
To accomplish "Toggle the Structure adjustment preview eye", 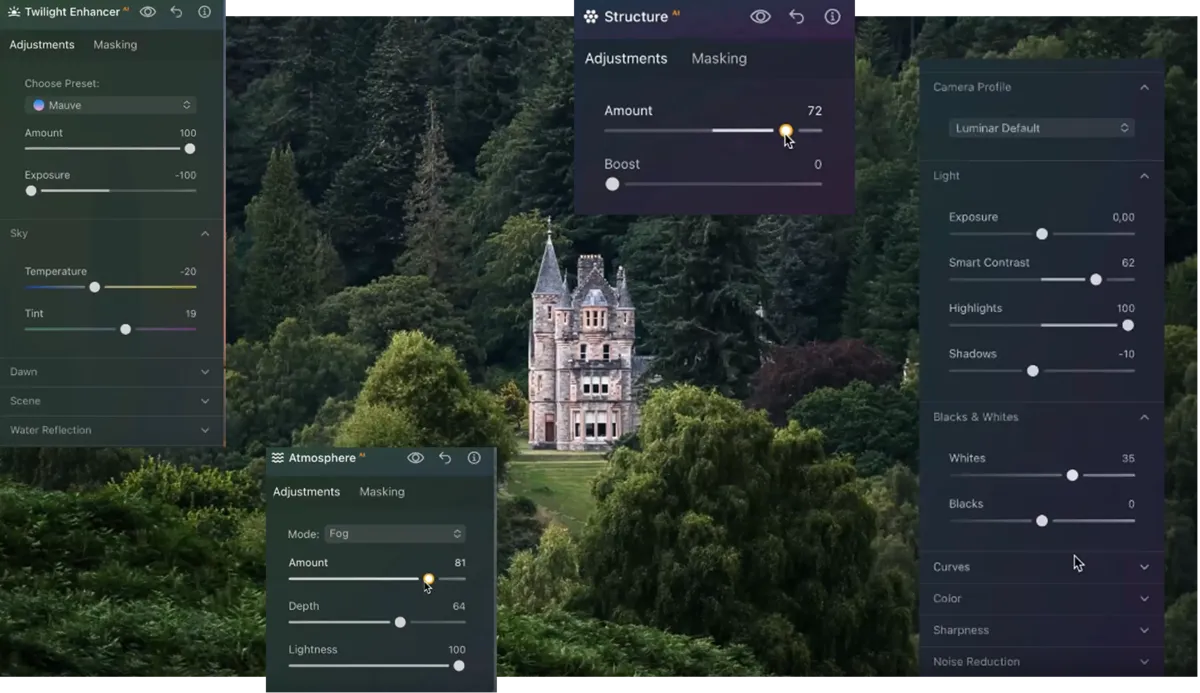I will click(x=761, y=16).
